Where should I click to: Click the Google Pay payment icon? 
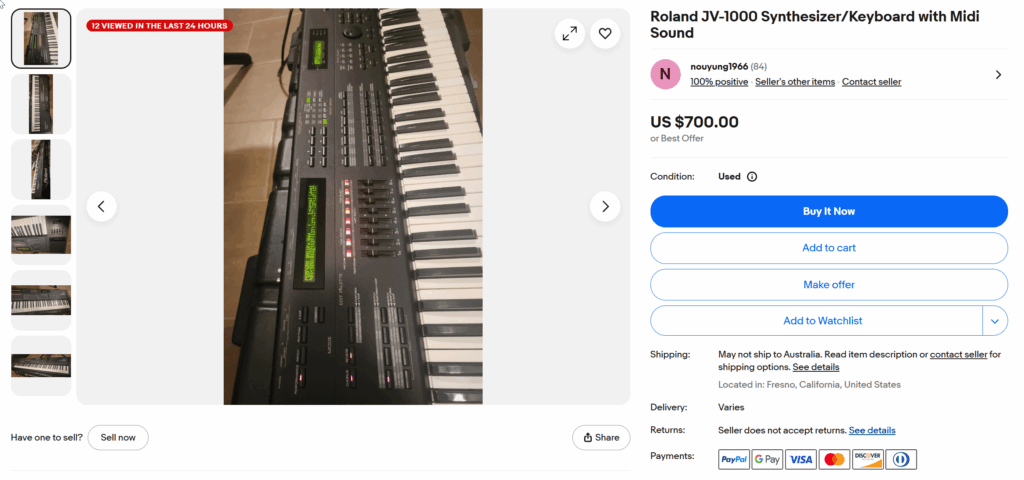tap(767, 459)
